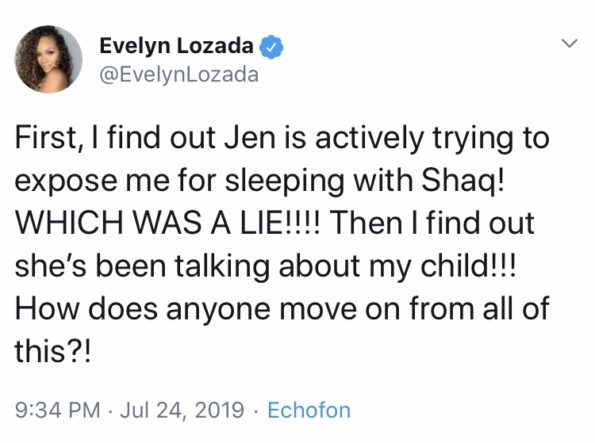Click the word "Shaq!" in the tweet
The image size is (595, 443).
463,181
